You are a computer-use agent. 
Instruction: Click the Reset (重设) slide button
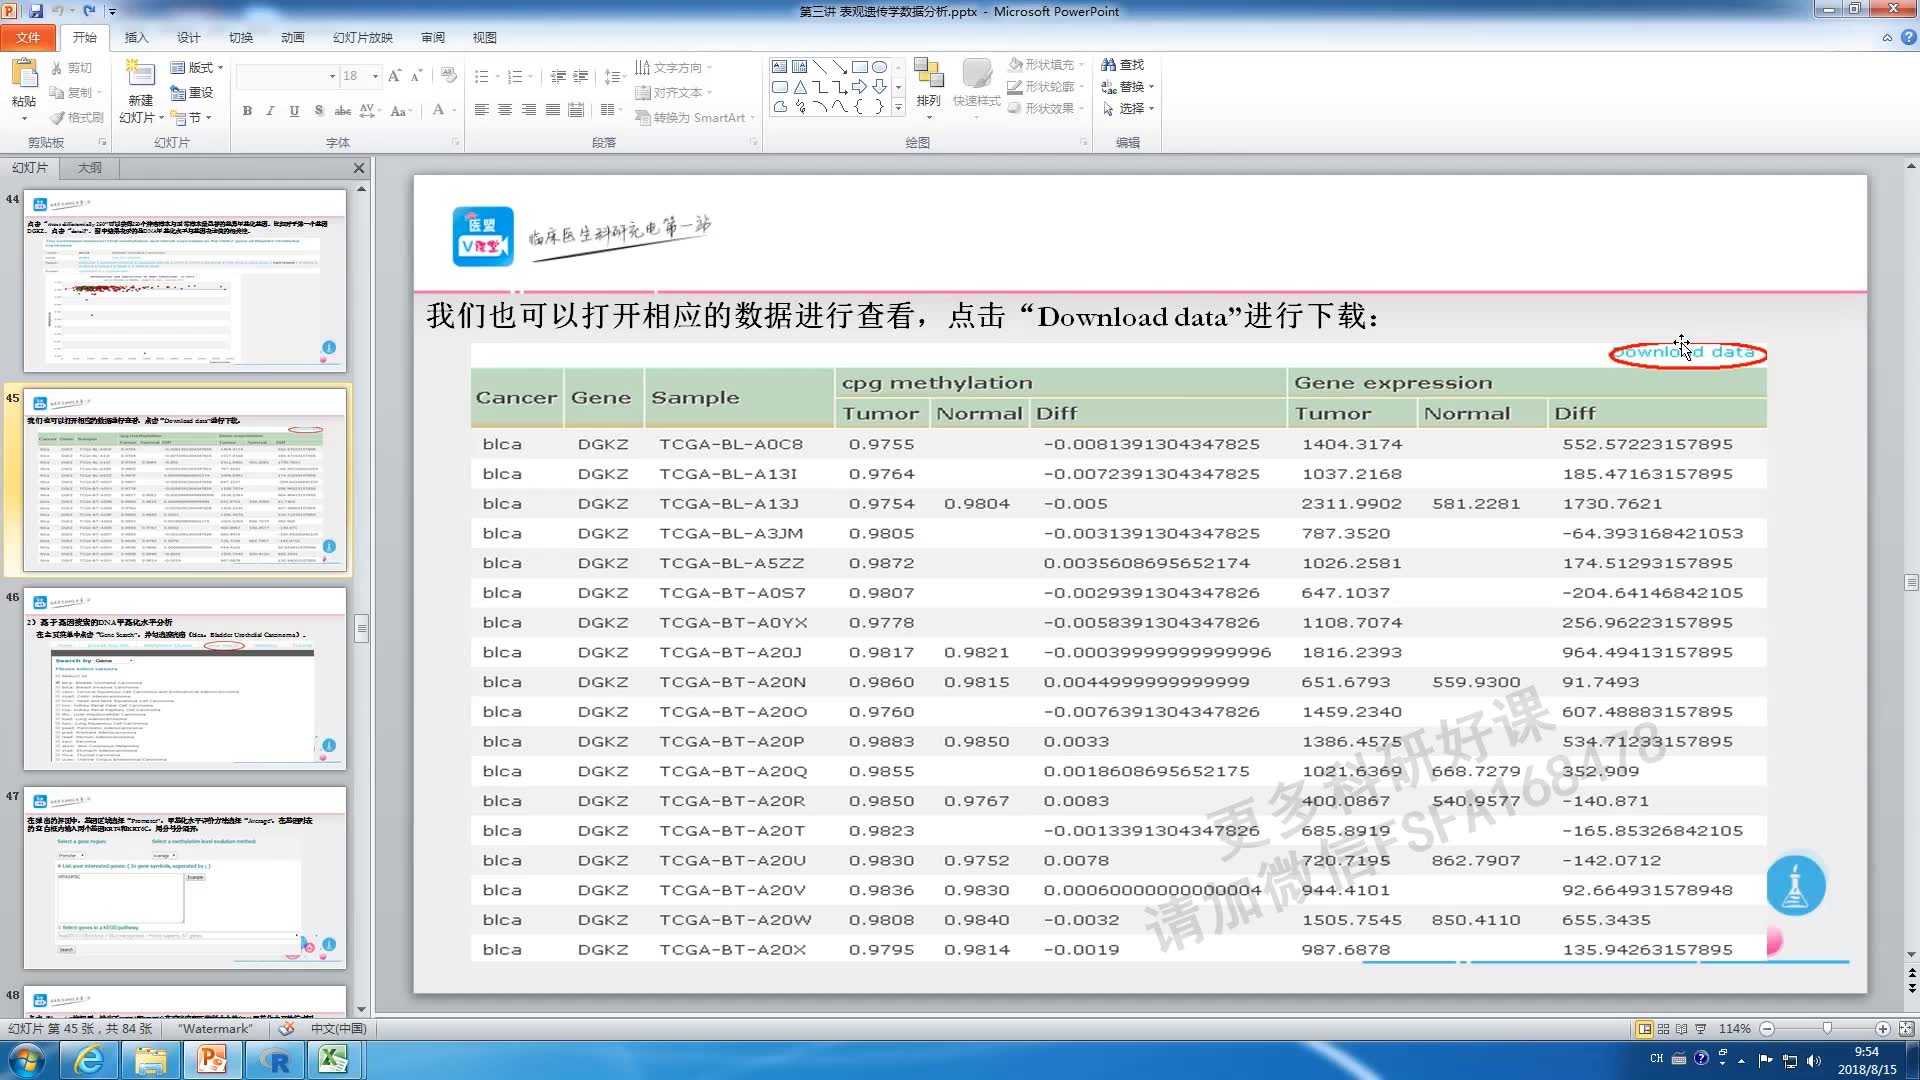192,92
